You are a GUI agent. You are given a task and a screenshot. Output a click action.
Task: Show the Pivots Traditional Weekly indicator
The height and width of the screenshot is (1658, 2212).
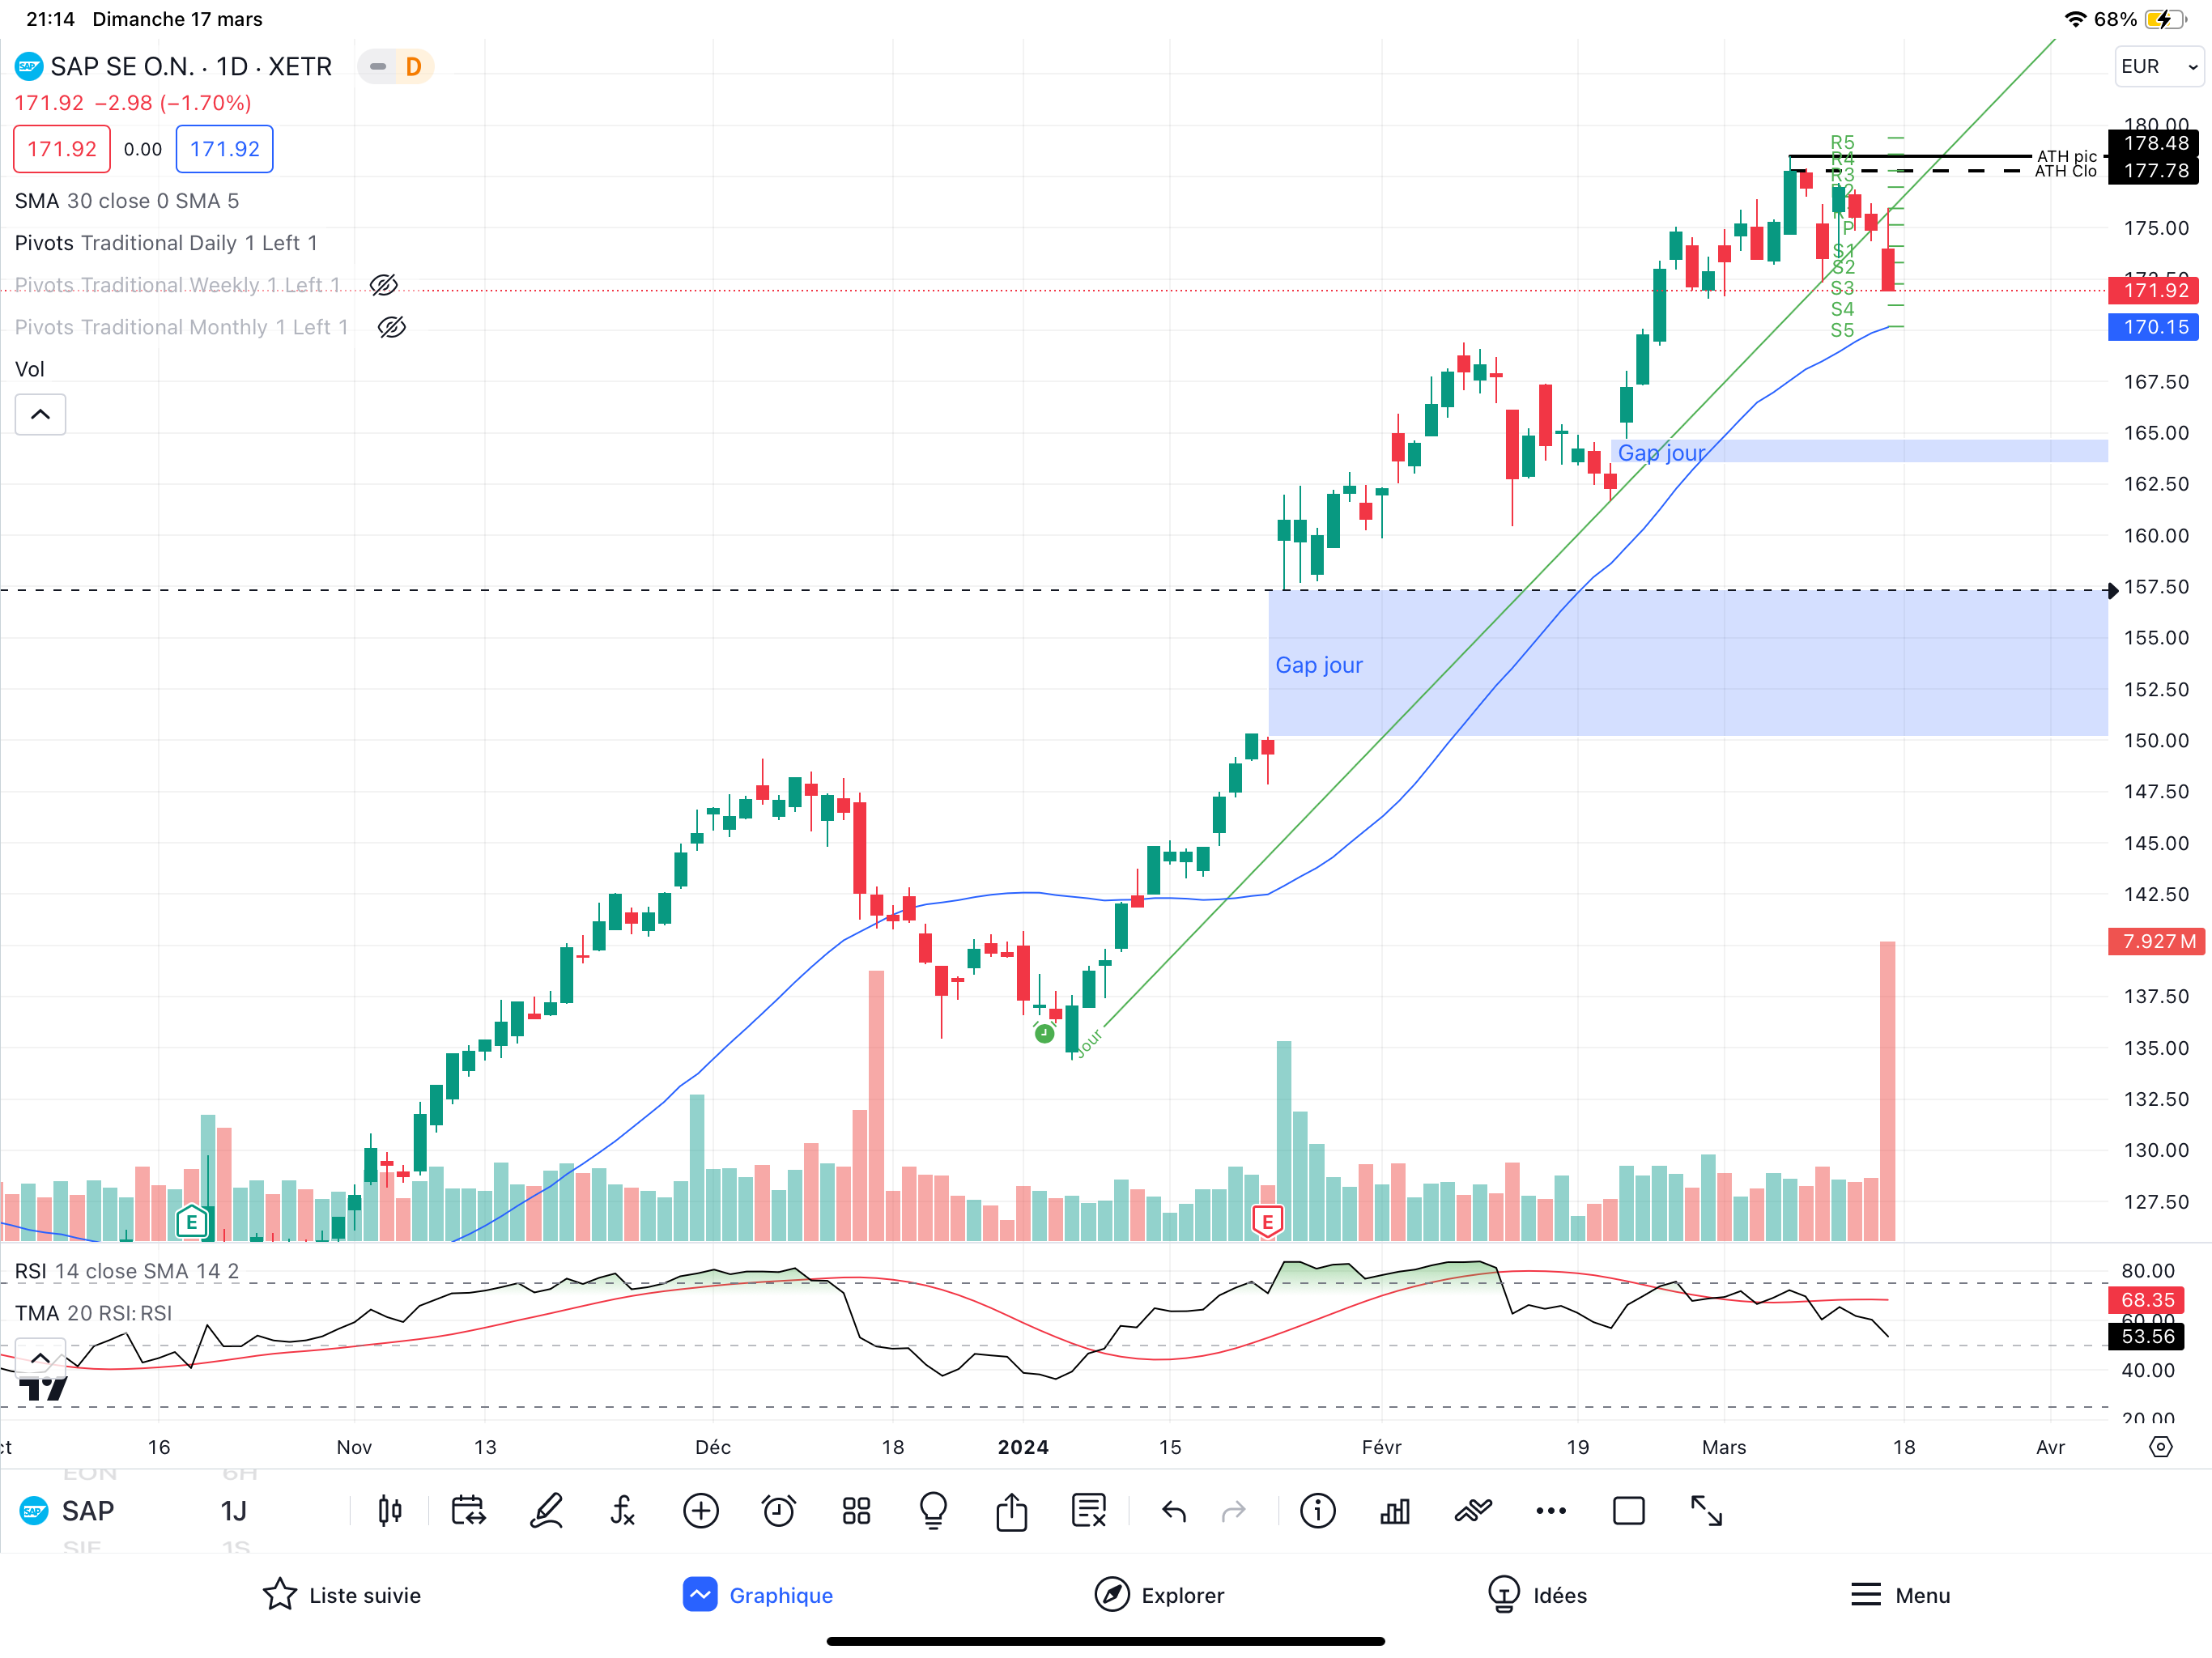(x=384, y=285)
